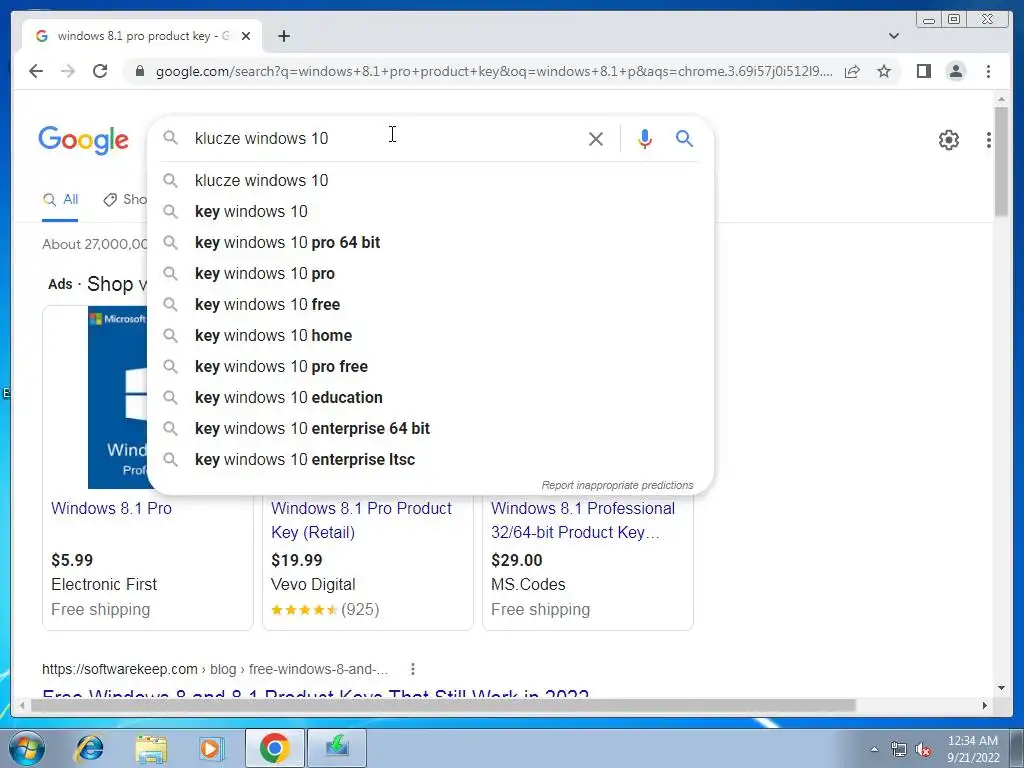Go to the Google logo homepage
The image size is (1024, 768).
(x=84, y=140)
